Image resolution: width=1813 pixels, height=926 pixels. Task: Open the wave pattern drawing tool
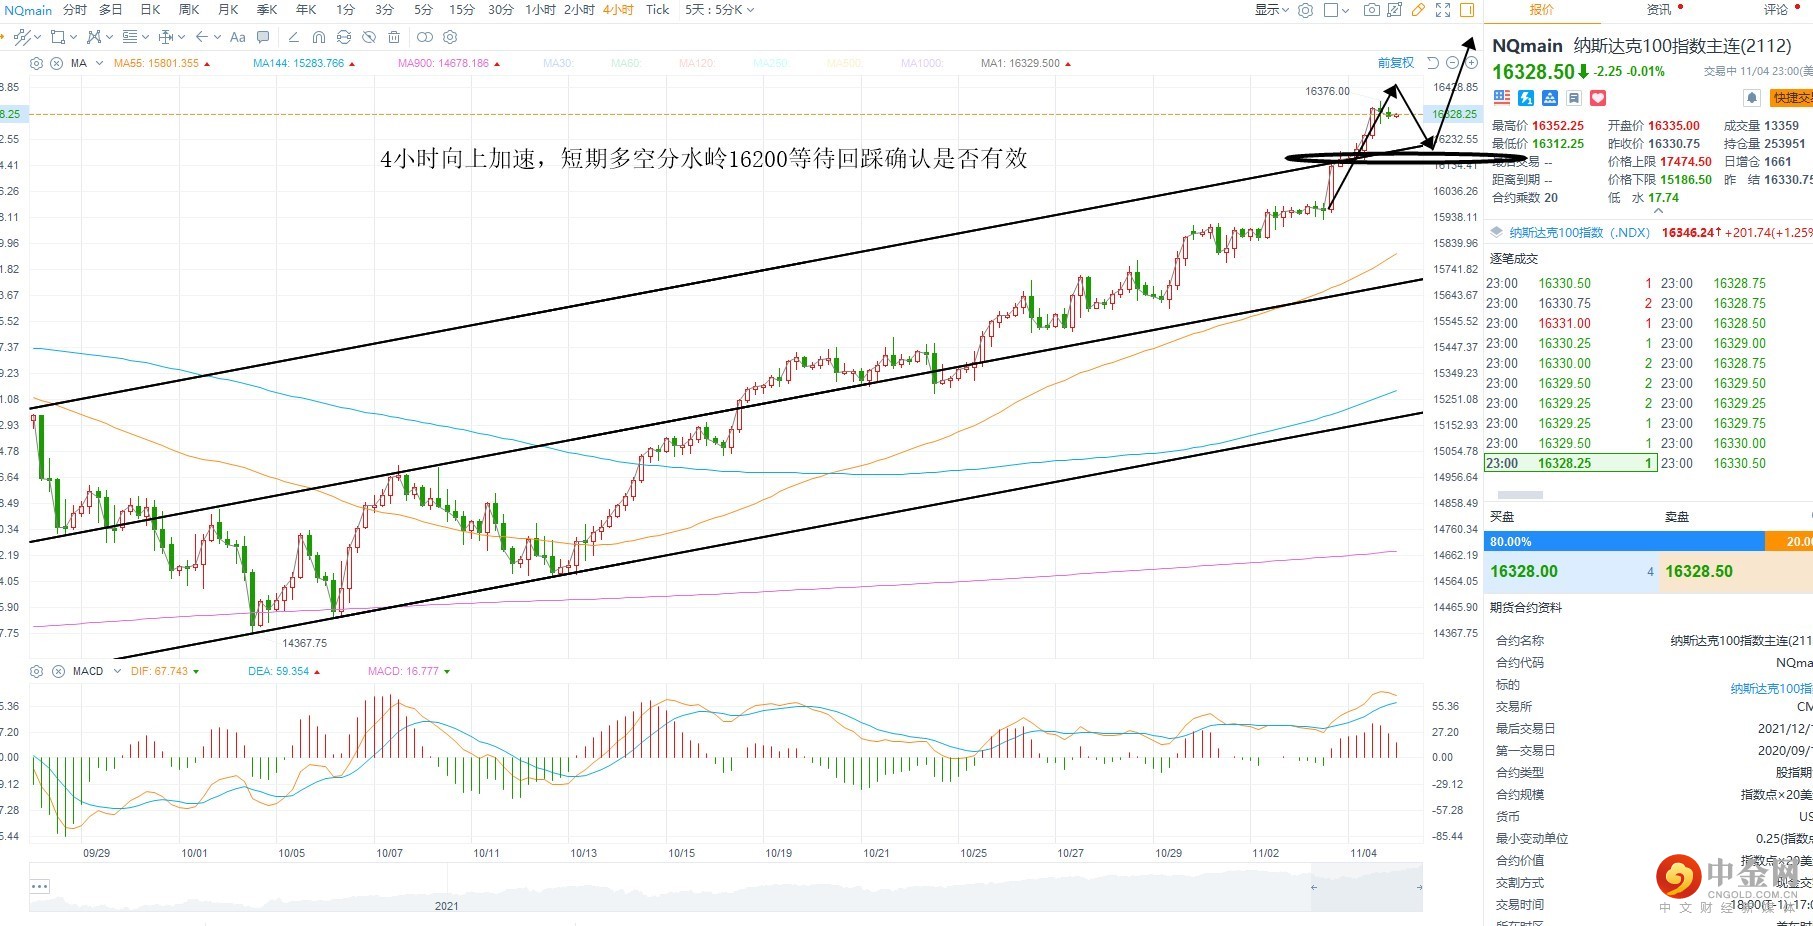click(94, 37)
